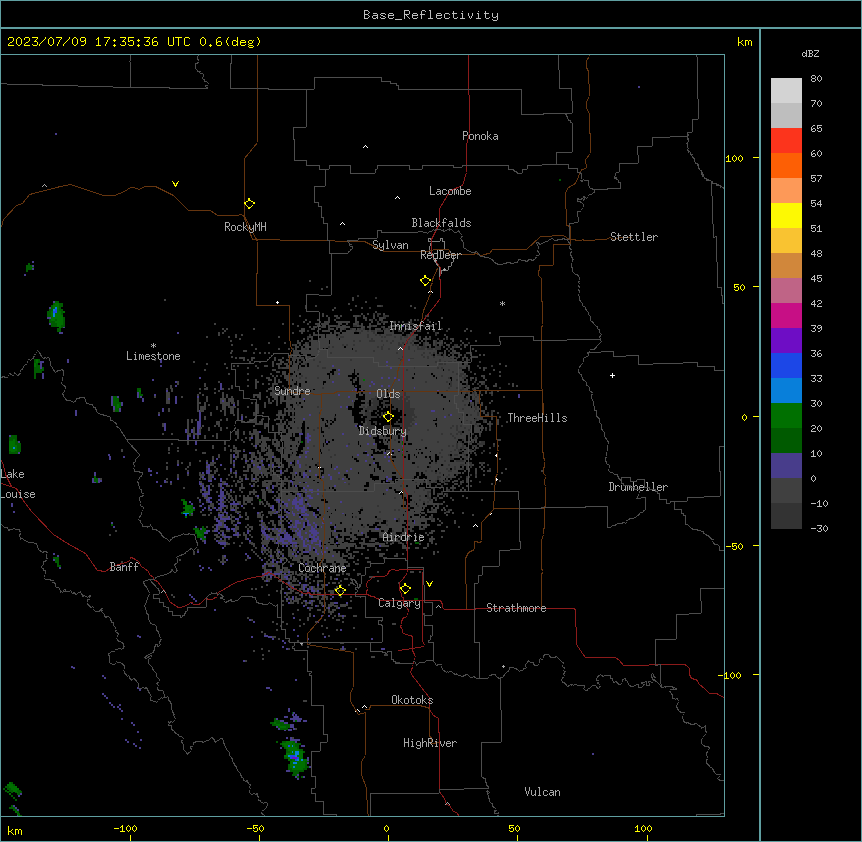Image resolution: width=862 pixels, height=842 pixels.
Task: Click the Limestone label
Action: tap(153, 356)
